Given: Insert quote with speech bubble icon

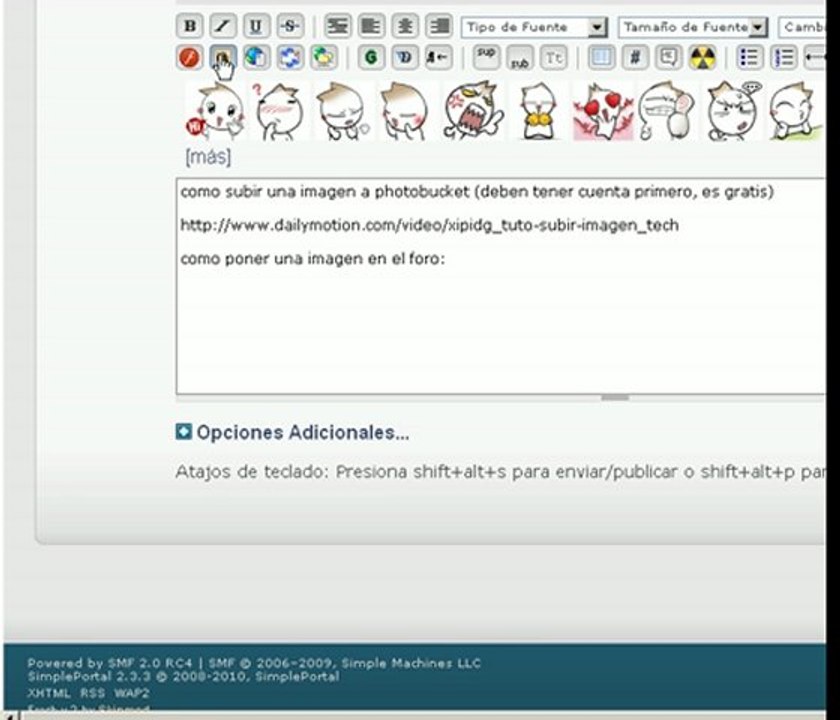Looking at the screenshot, I should [x=669, y=57].
